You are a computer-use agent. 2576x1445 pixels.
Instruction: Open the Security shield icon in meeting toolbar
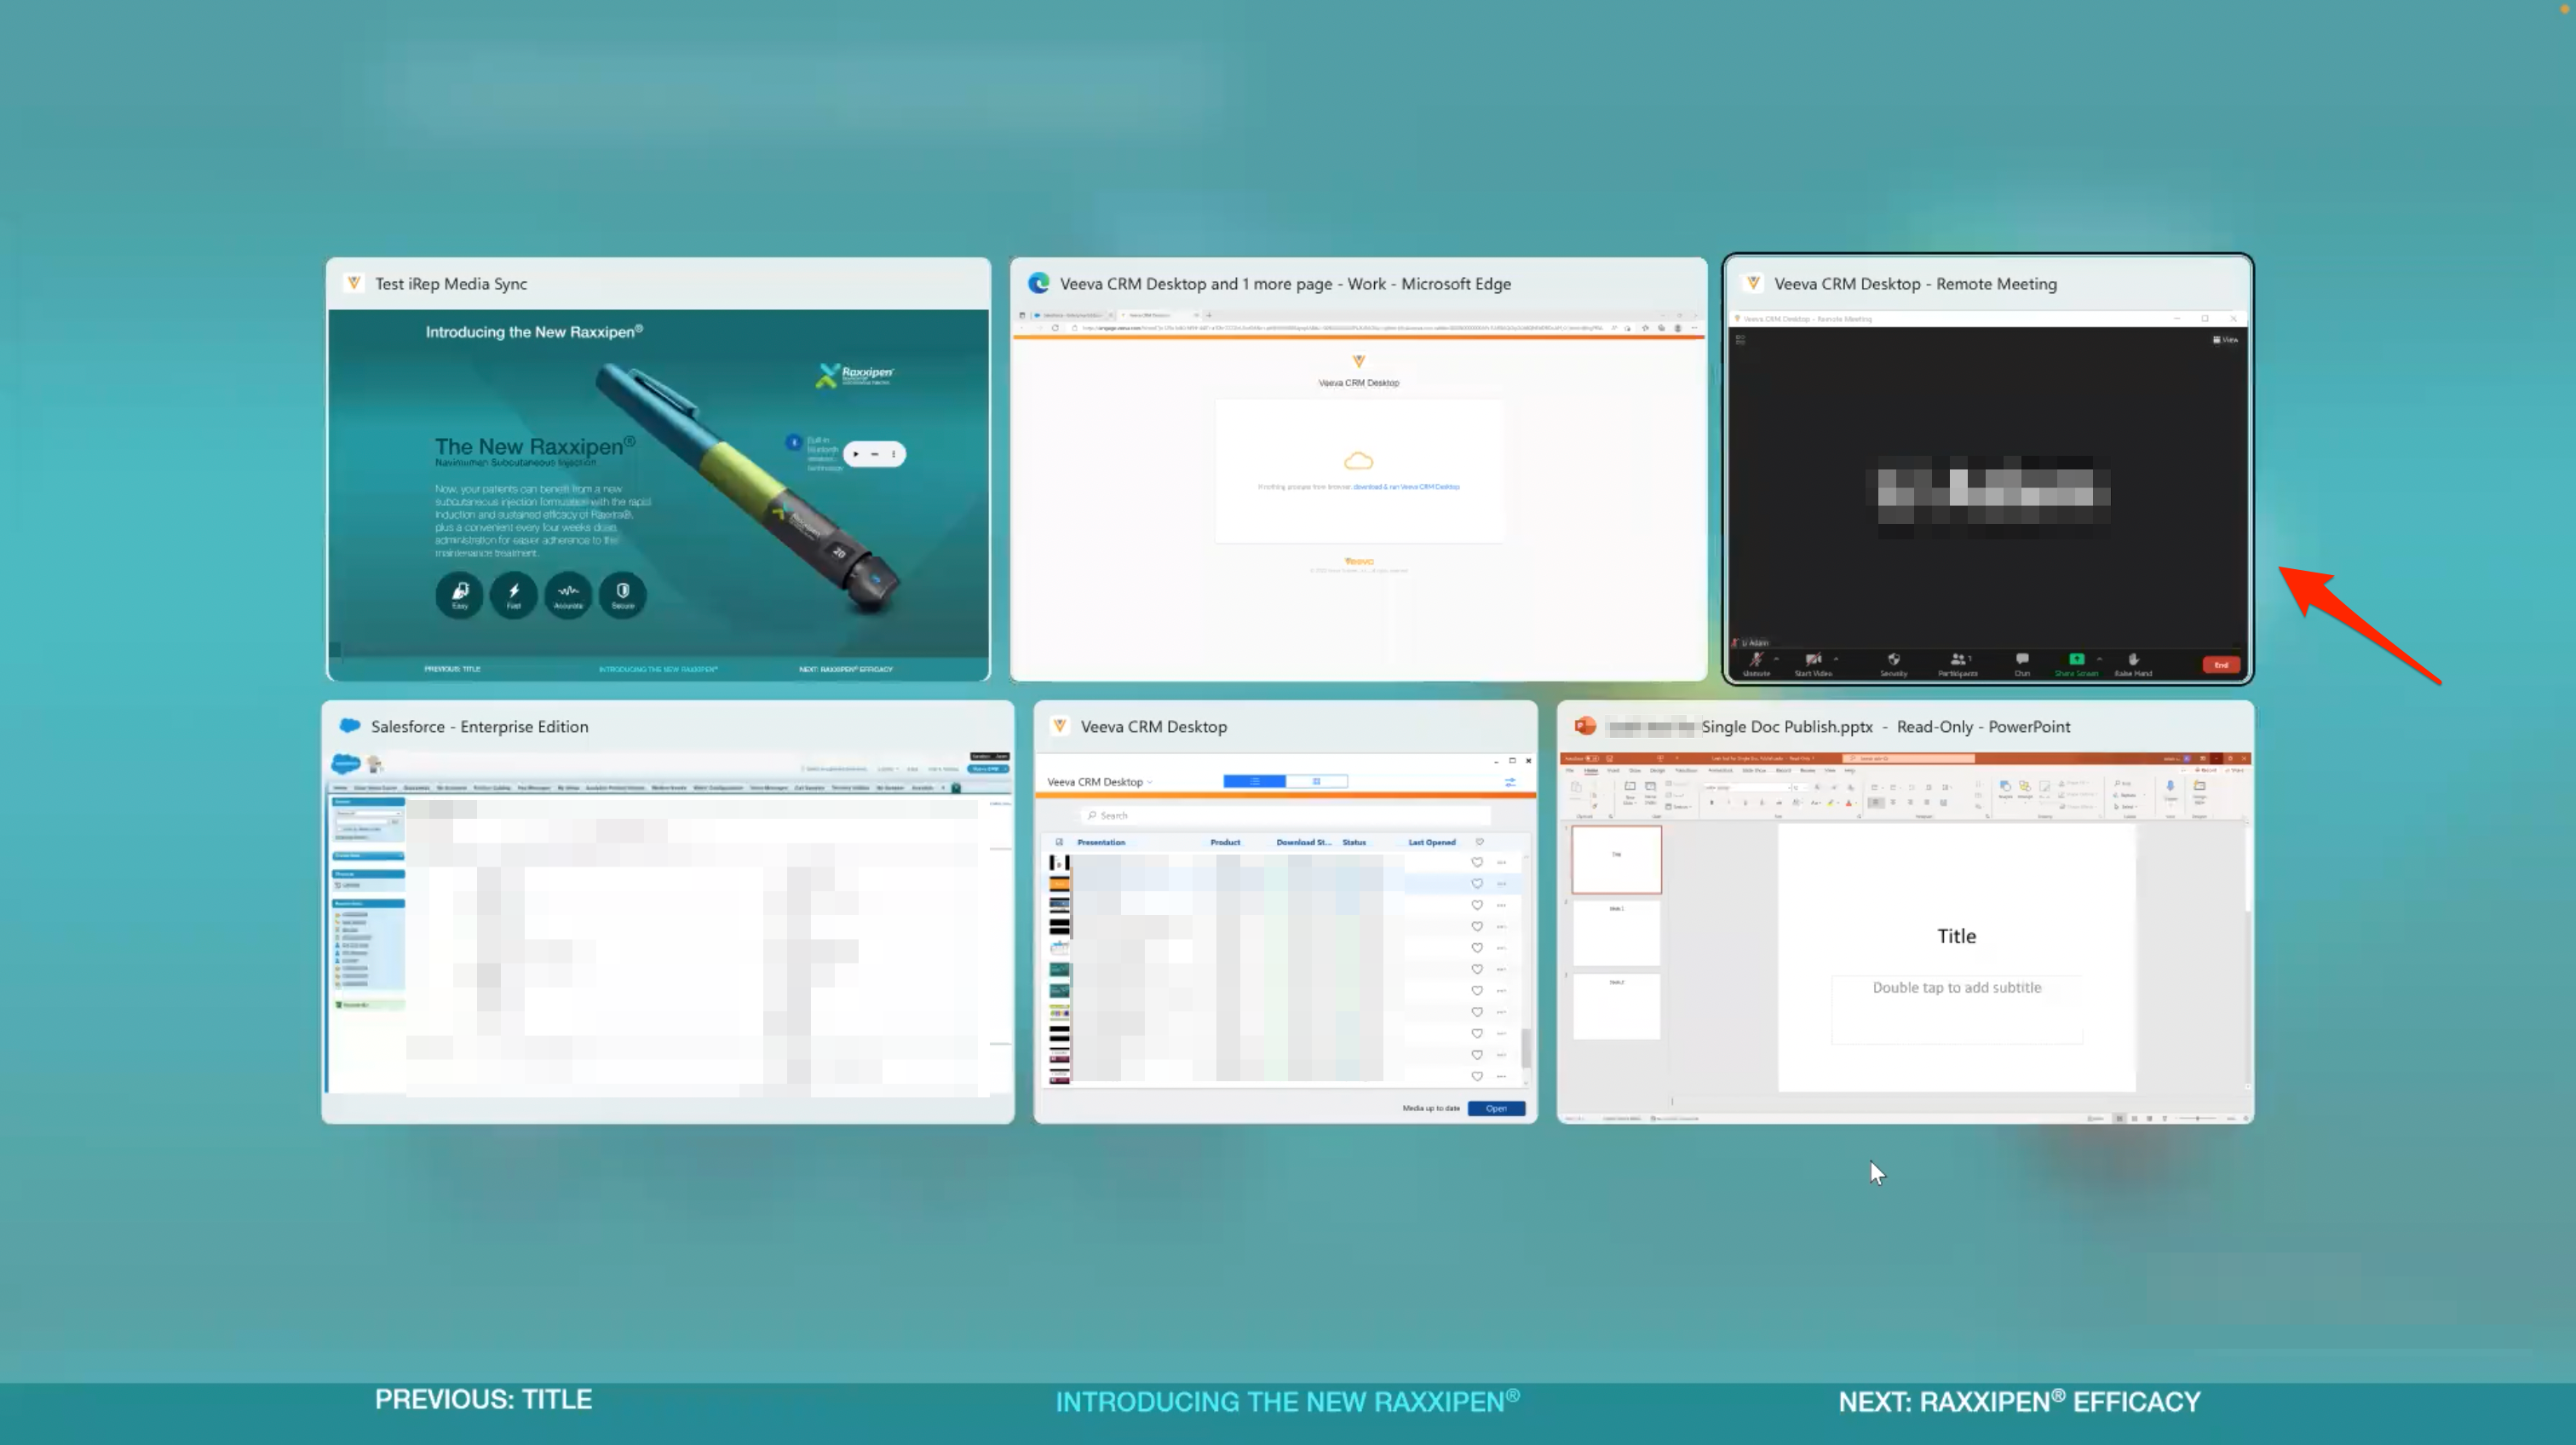point(1893,660)
